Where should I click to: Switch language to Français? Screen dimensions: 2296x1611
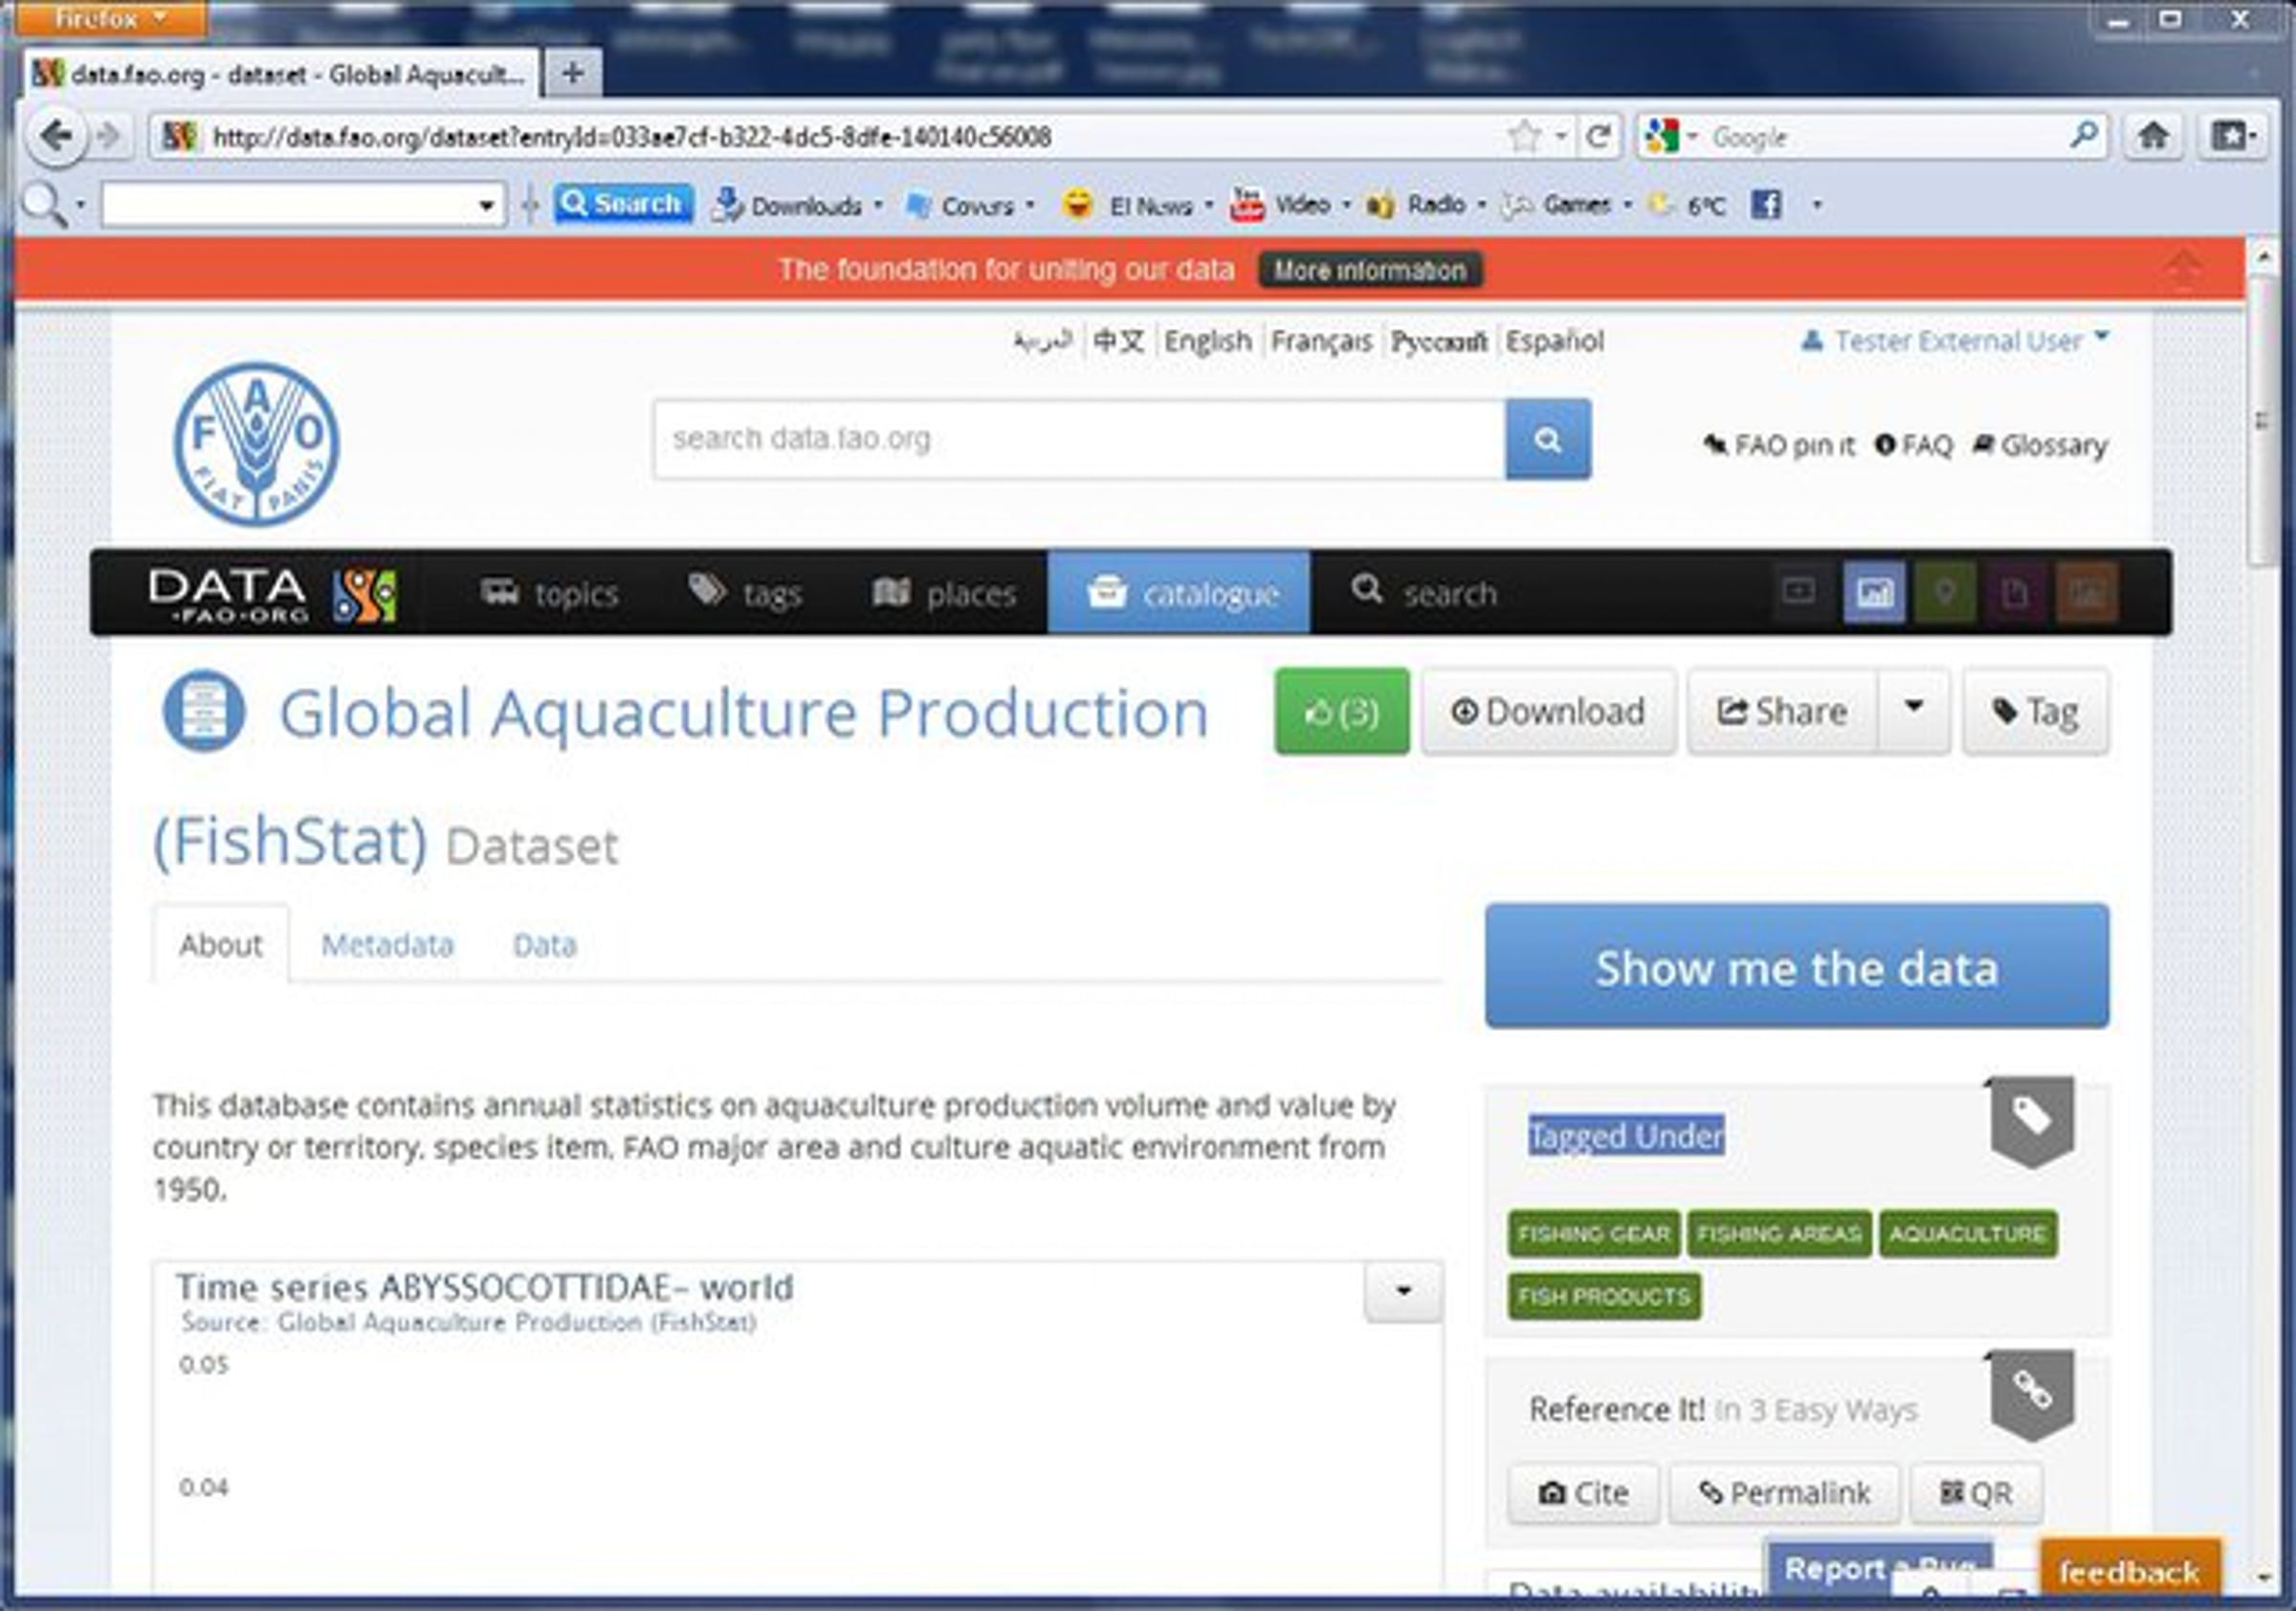[1321, 341]
